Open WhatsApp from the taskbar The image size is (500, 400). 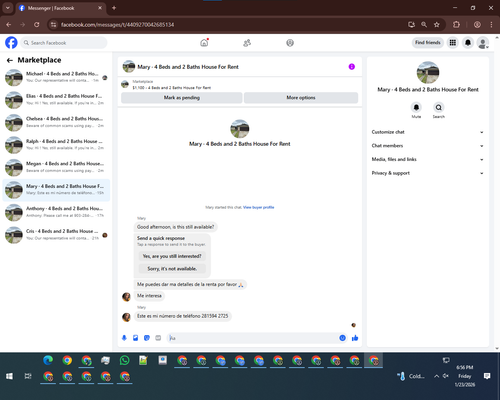124,360
